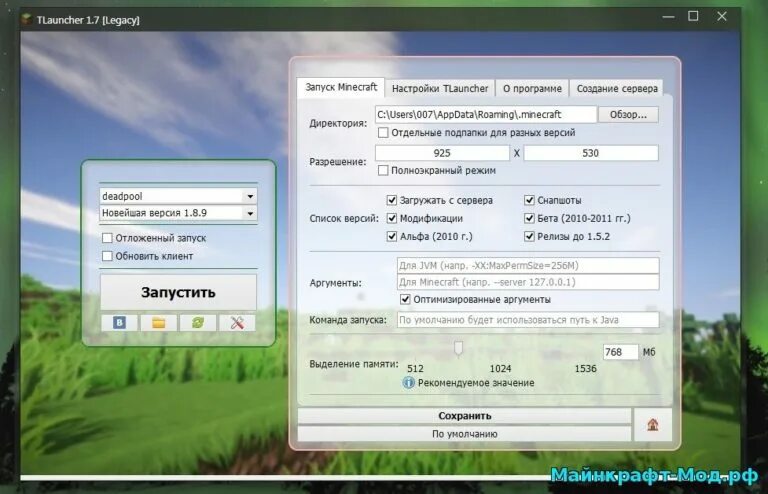Open settings via the tools icon button
Image resolution: width=768 pixels, height=494 pixels.
[x=237, y=323]
